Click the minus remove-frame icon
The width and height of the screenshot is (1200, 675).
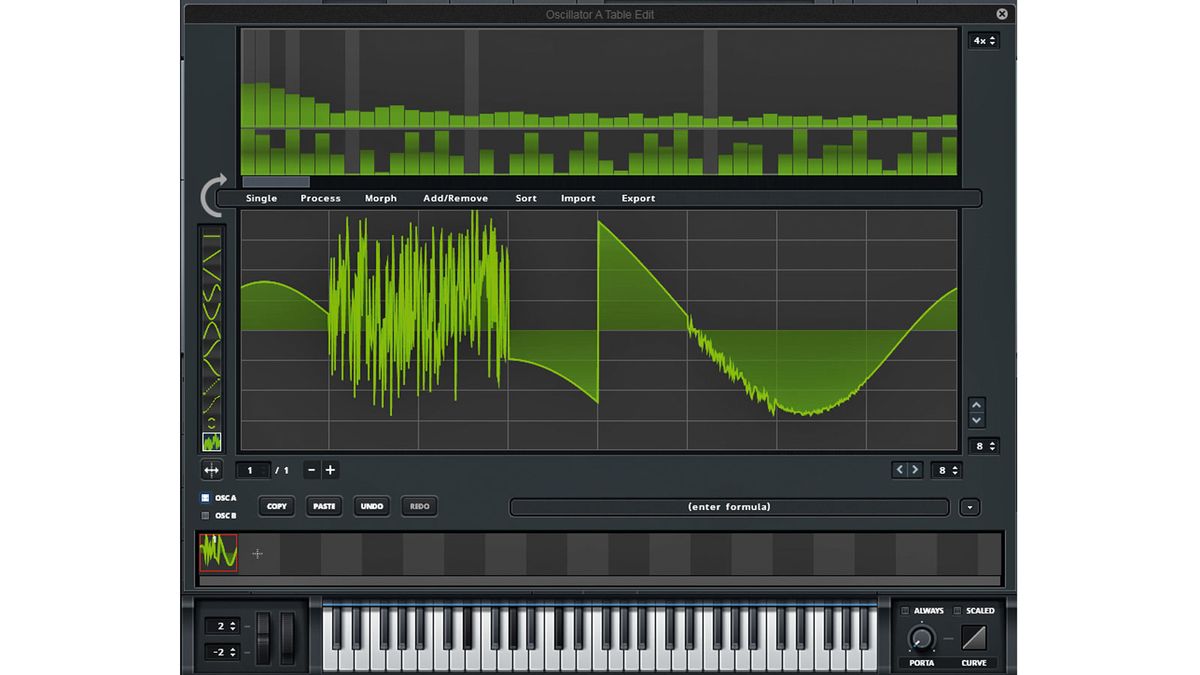(x=312, y=470)
